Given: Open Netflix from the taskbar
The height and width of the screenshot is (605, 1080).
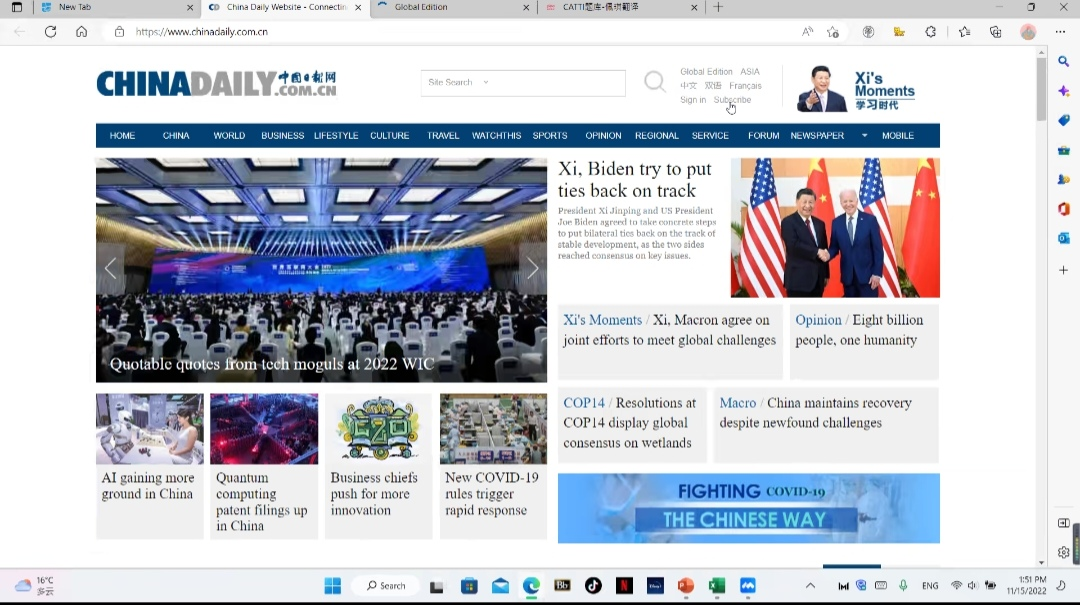Looking at the screenshot, I should coord(624,586).
